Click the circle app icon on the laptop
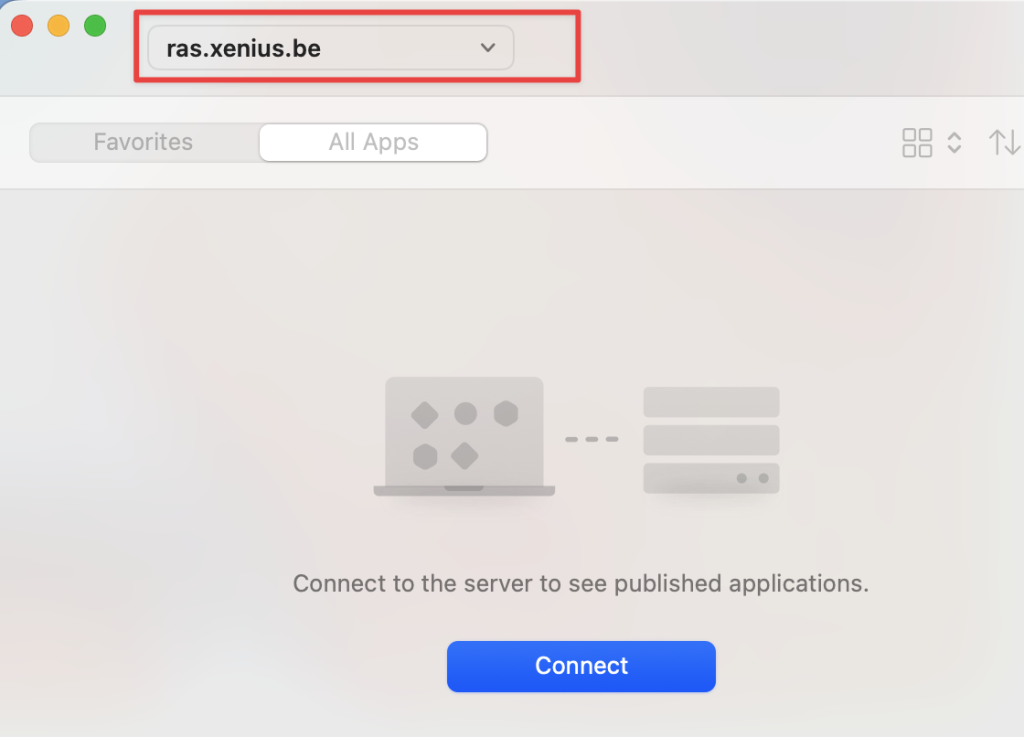The width and height of the screenshot is (1024, 737). point(465,413)
